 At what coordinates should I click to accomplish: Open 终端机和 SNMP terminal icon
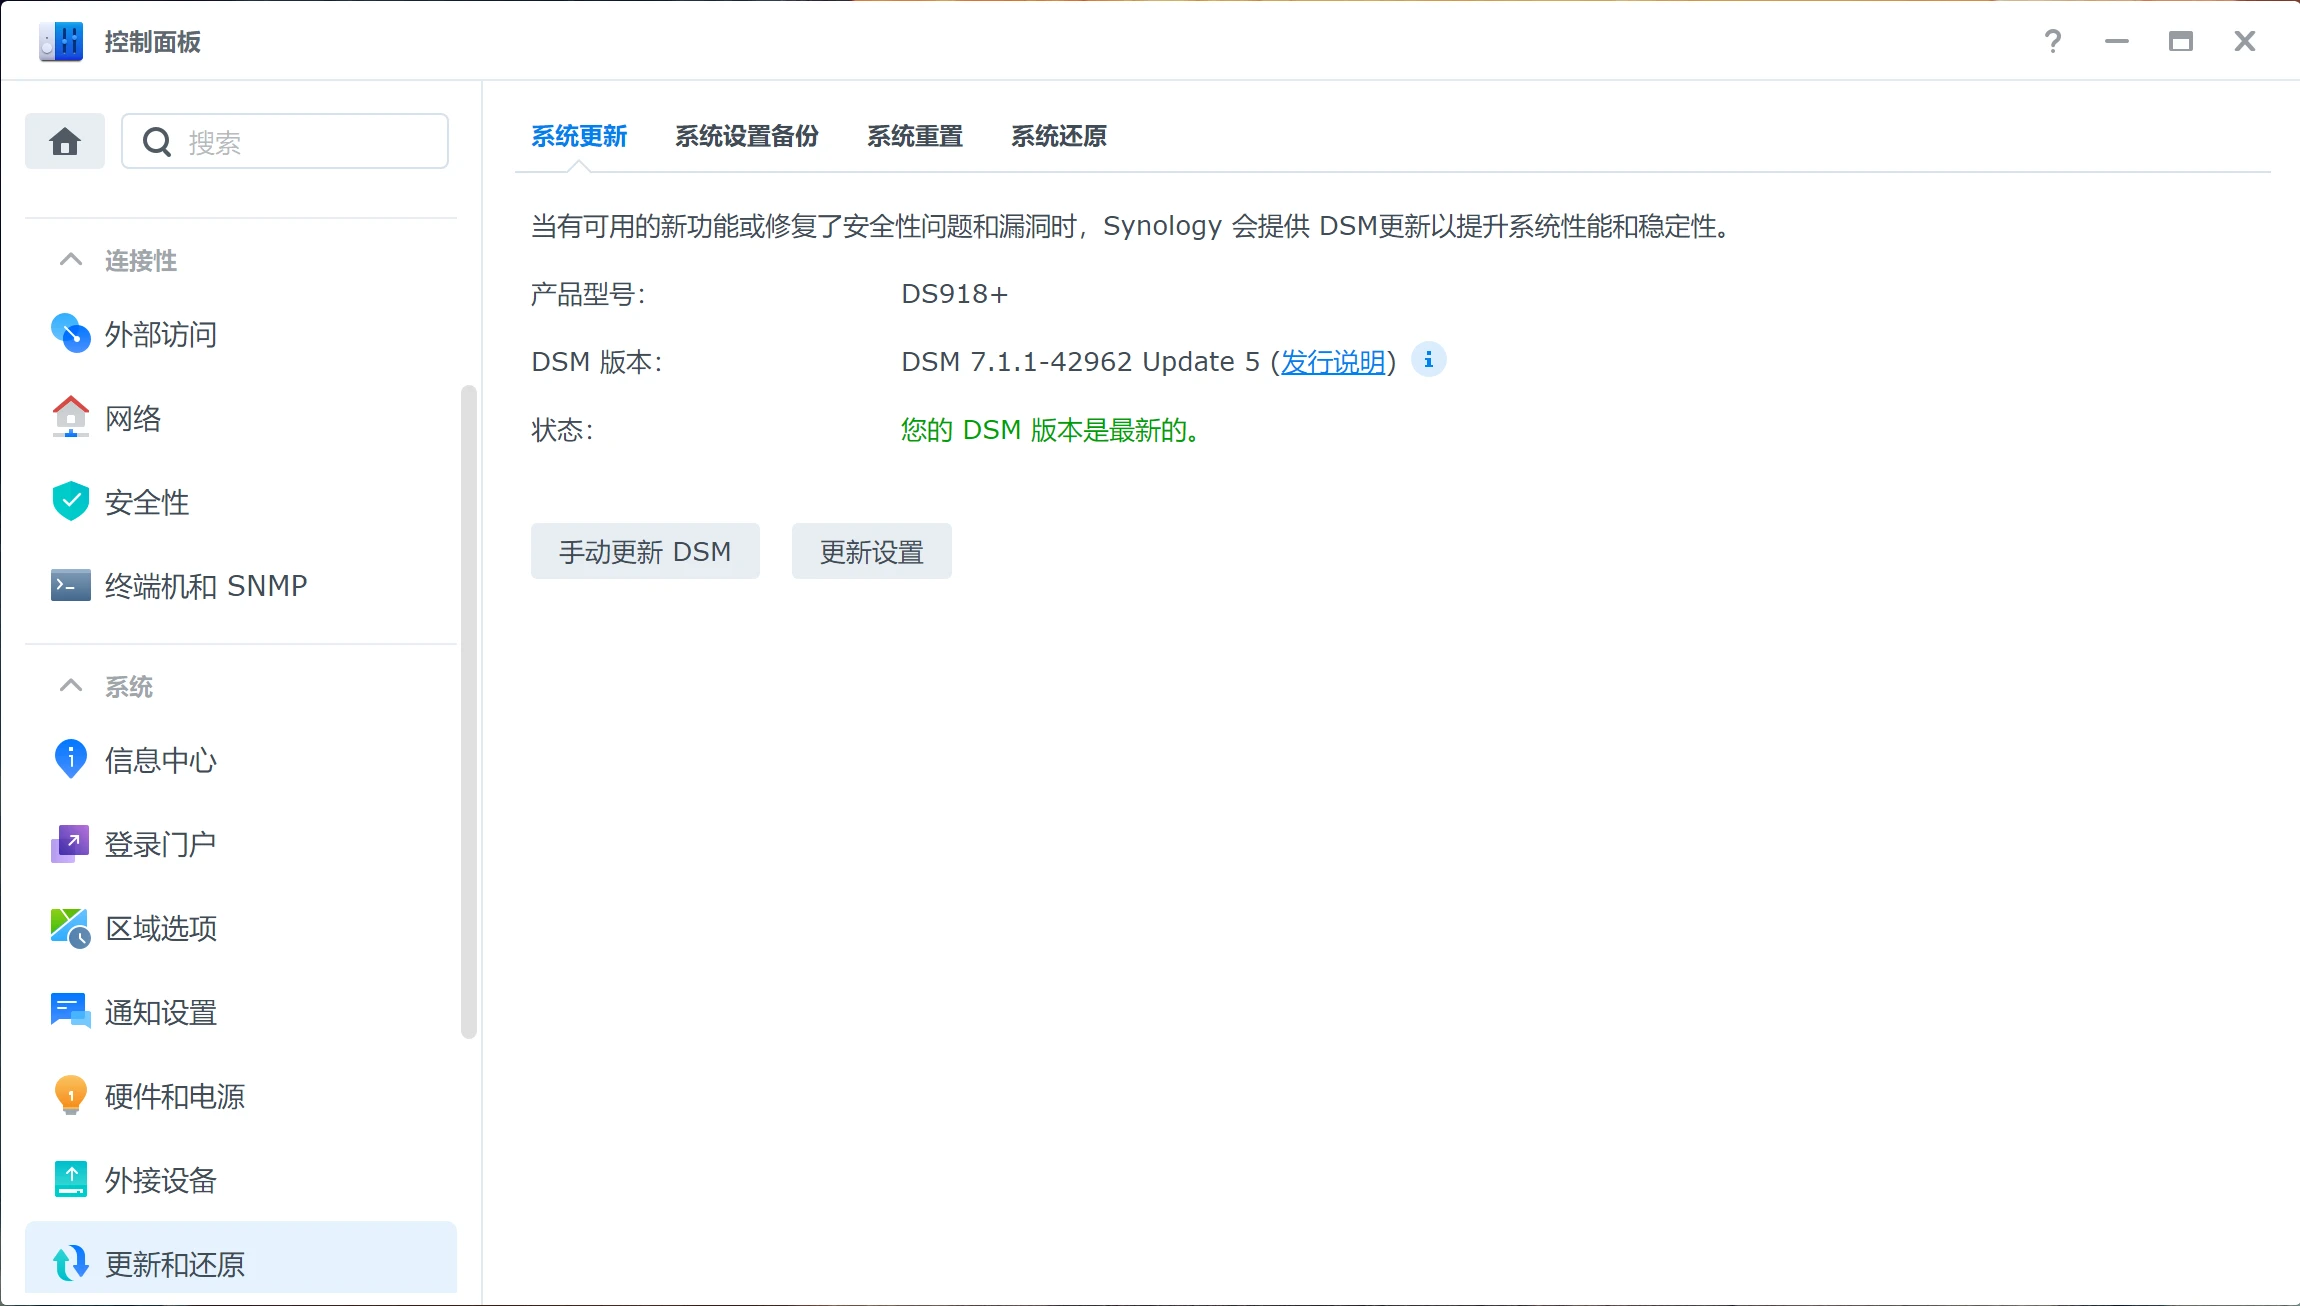70,585
